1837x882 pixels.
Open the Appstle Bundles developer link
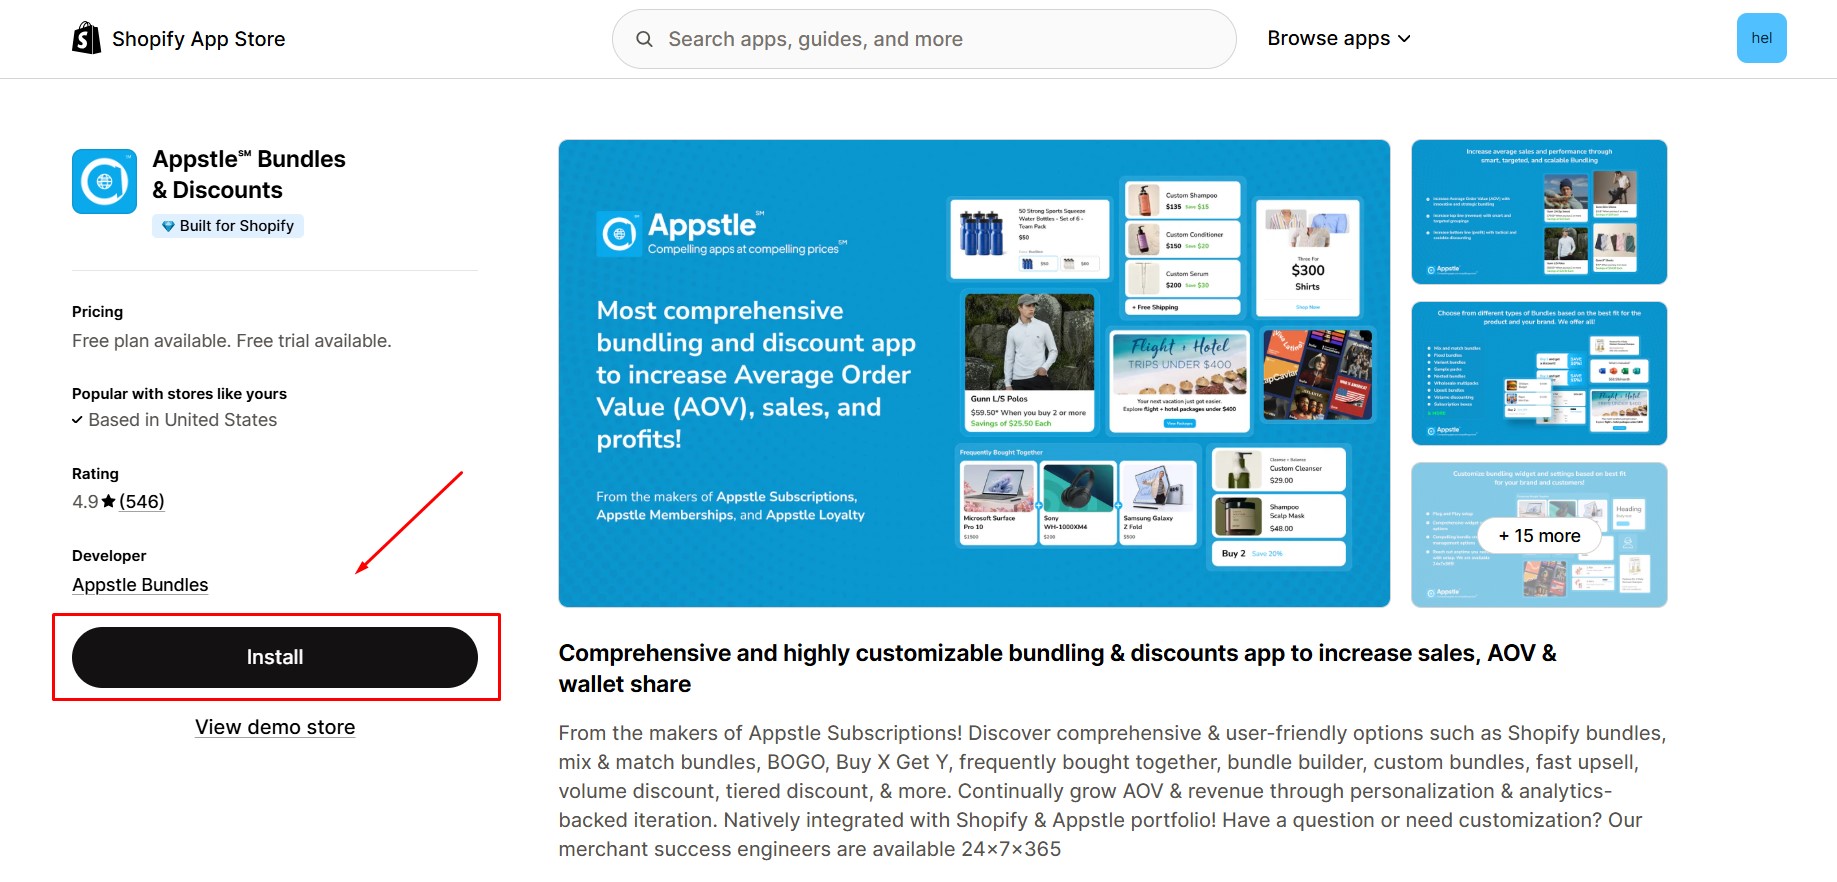coord(140,585)
